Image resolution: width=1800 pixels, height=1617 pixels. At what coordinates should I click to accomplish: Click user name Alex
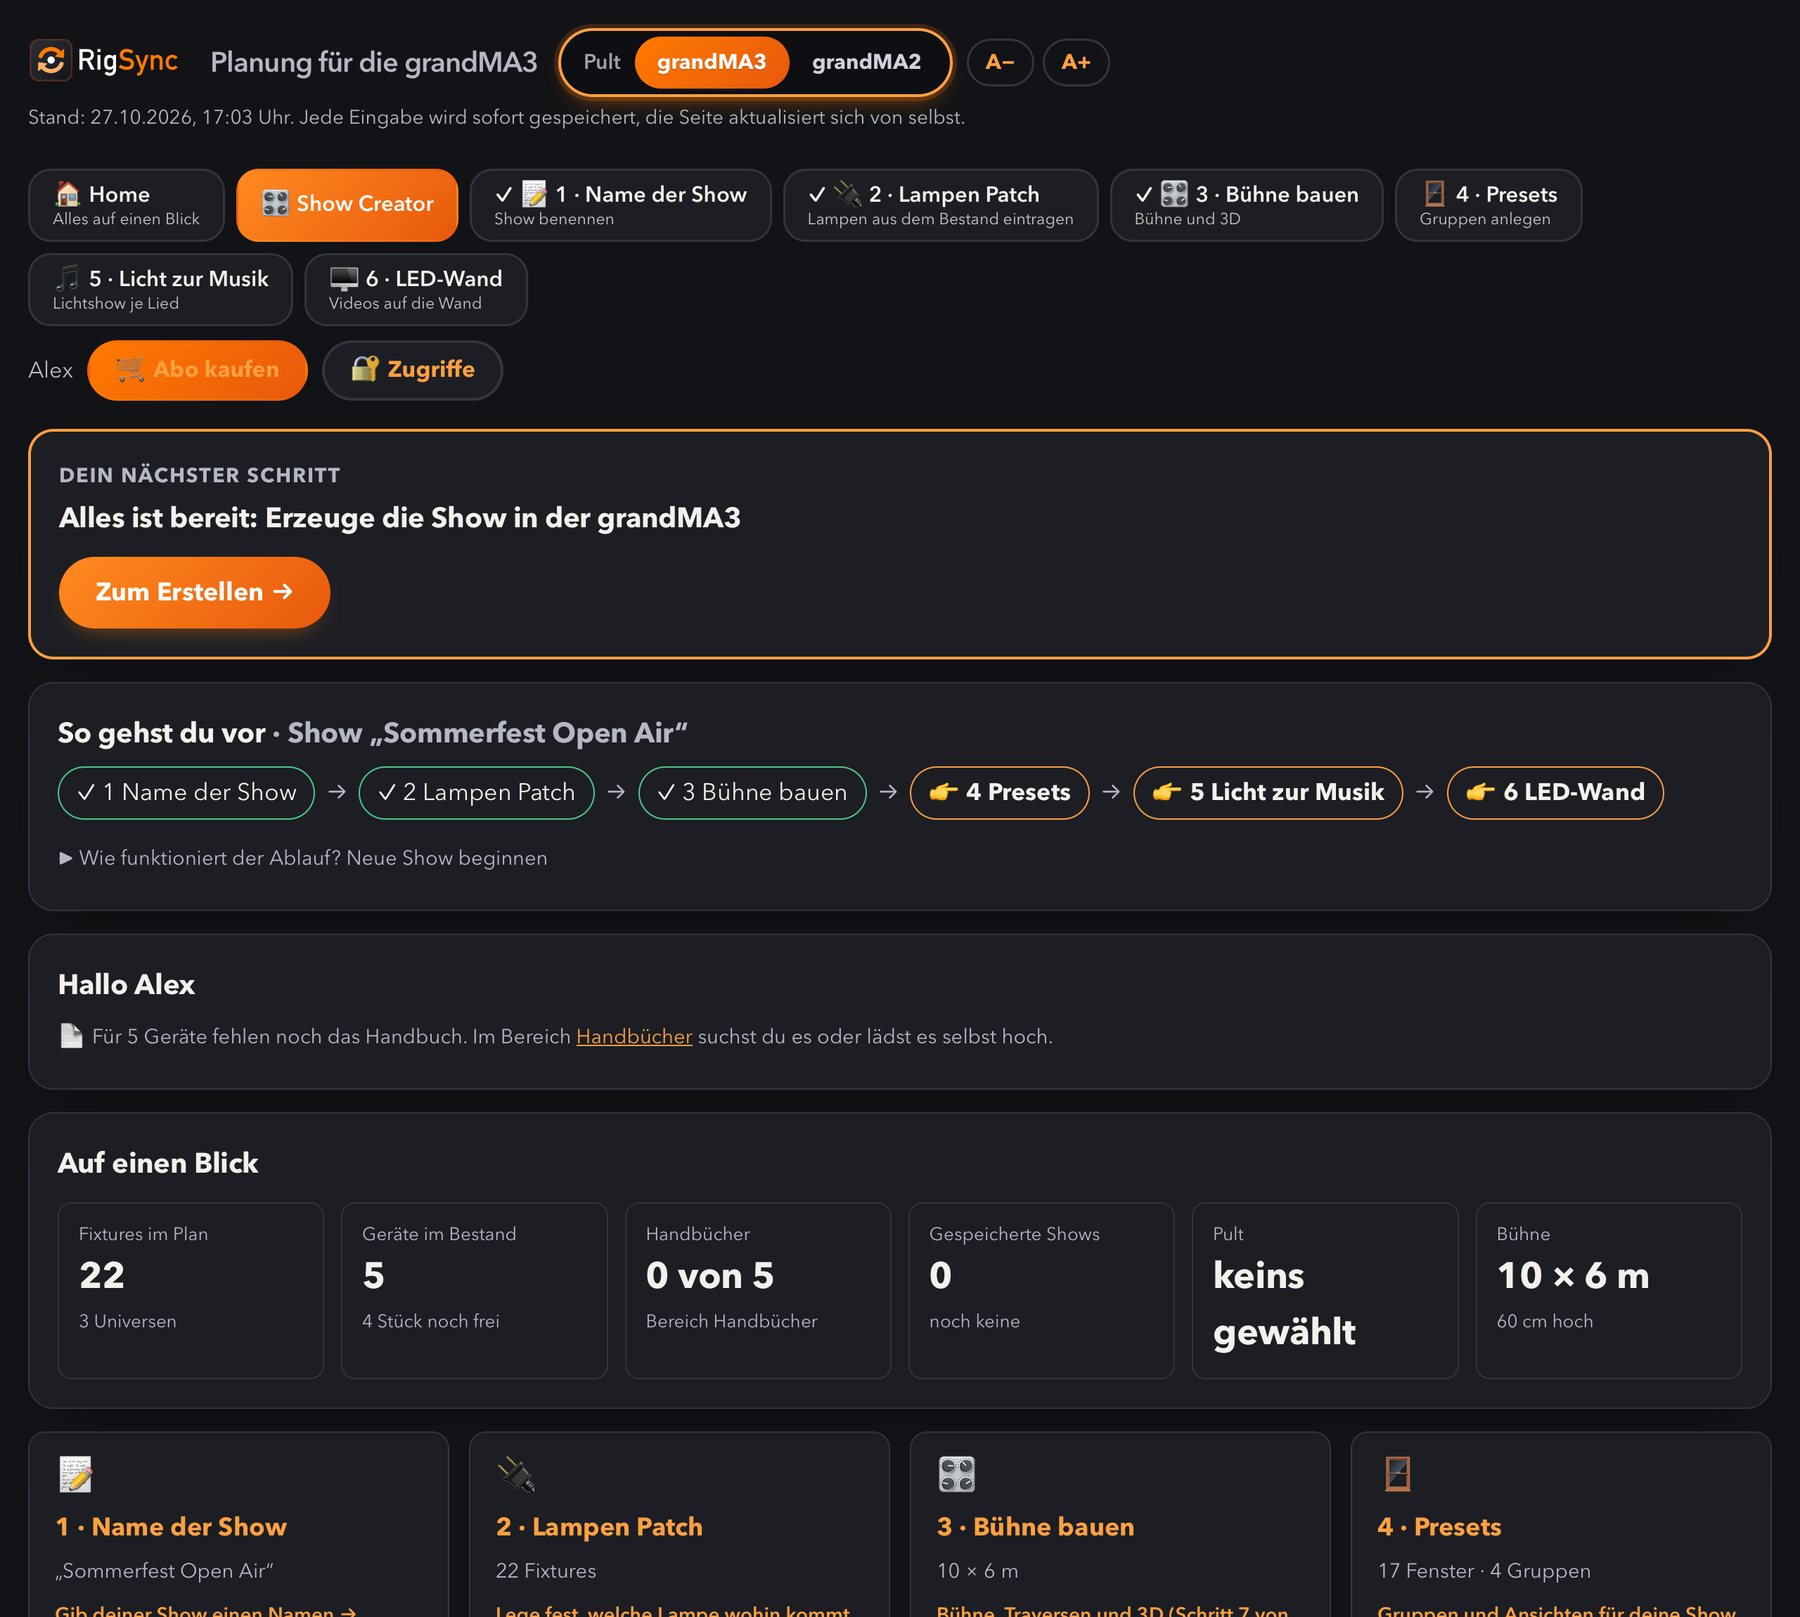tap(51, 370)
